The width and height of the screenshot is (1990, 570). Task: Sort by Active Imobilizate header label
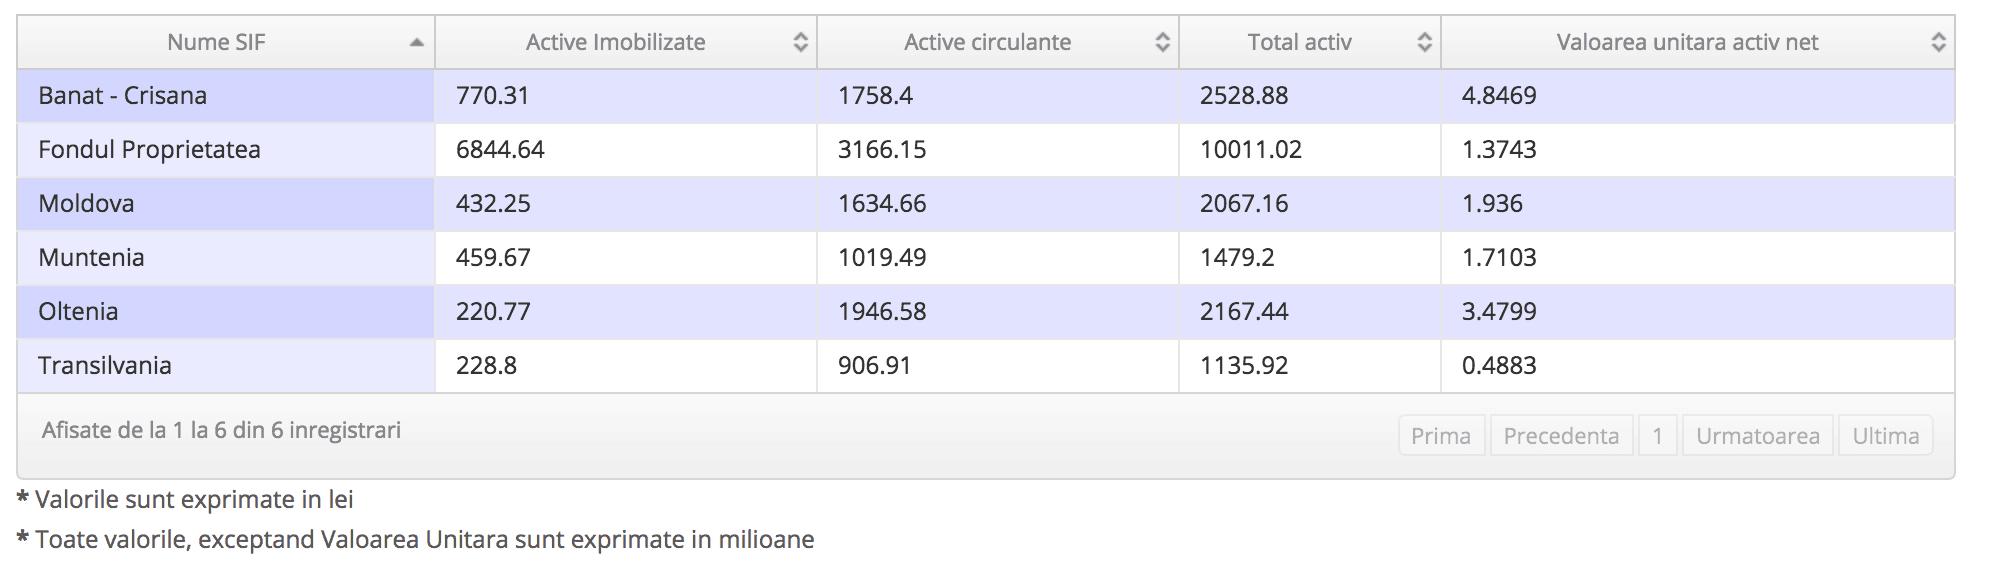[x=615, y=42]
